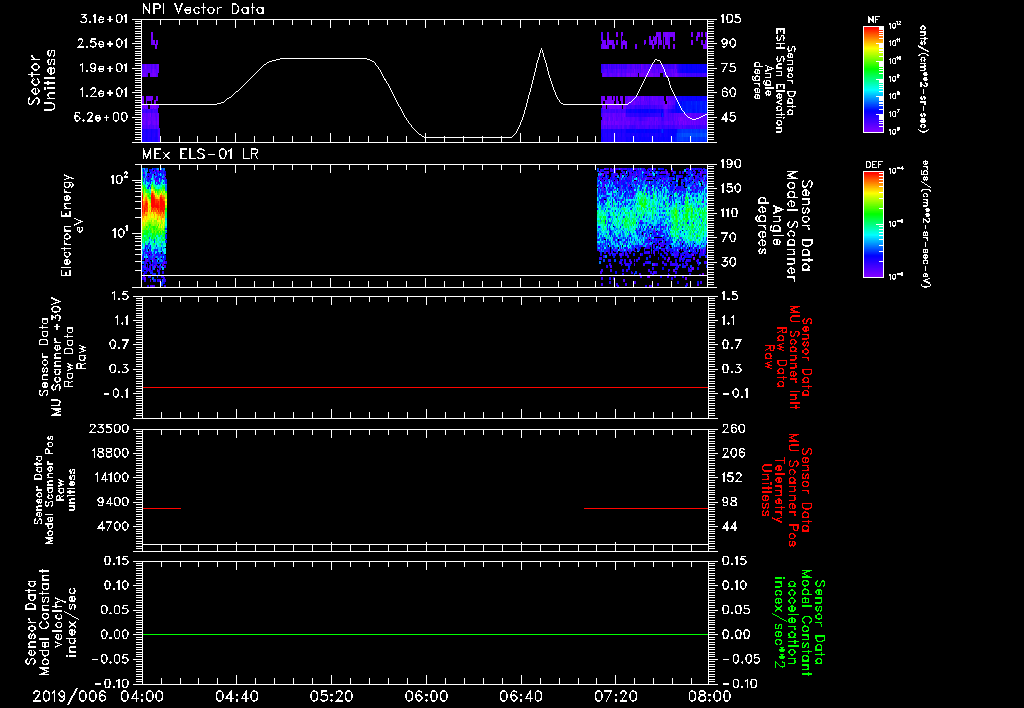The width and height of the screenshot is (1024, 708).
Task: Click the '2.5e+01' sector tick value
Action: pos(104,43)
